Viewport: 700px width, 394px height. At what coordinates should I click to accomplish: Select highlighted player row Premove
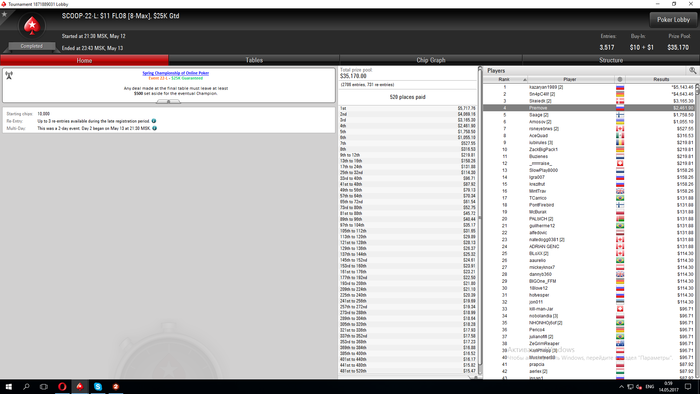click(588, 108)
